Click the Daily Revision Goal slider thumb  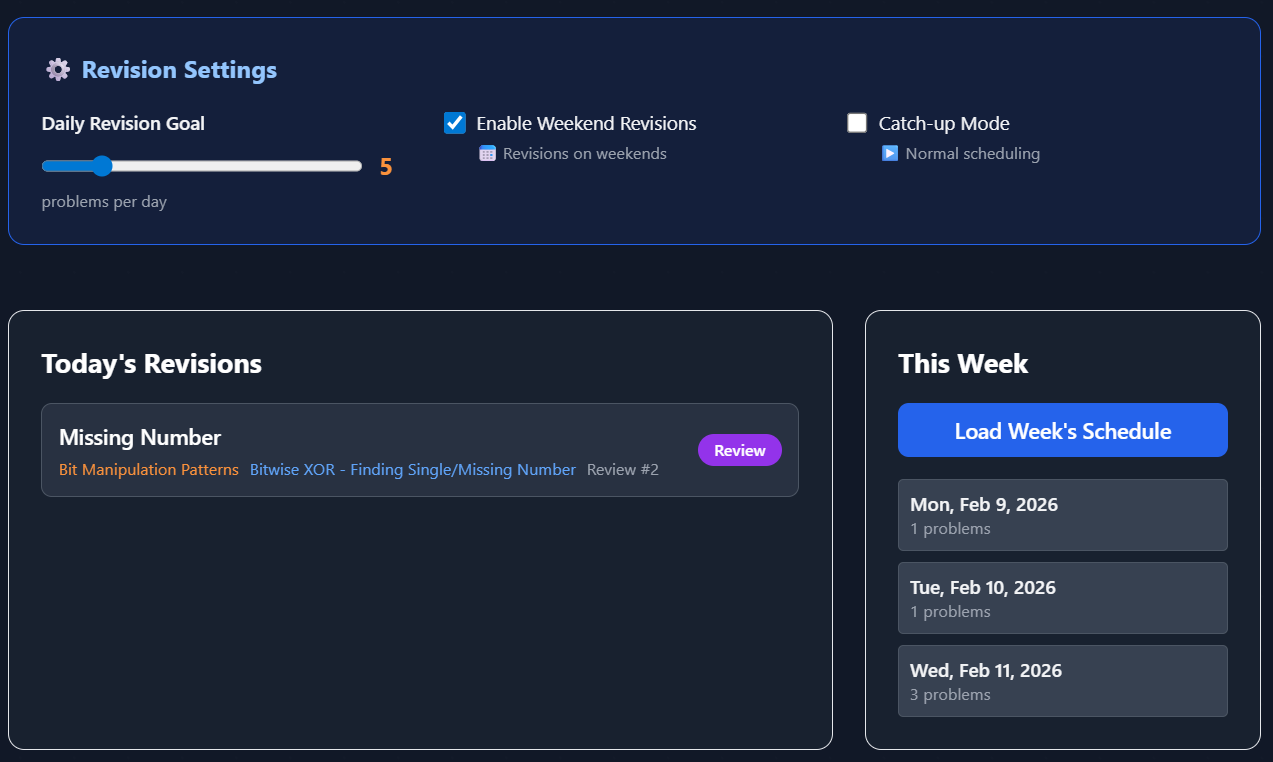click(101, 166)
